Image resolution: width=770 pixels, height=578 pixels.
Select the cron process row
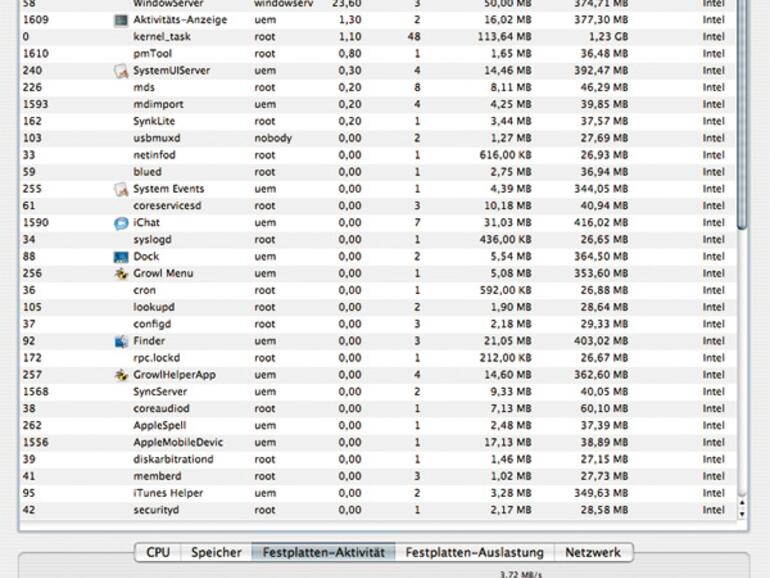click(x=377, y=290)
